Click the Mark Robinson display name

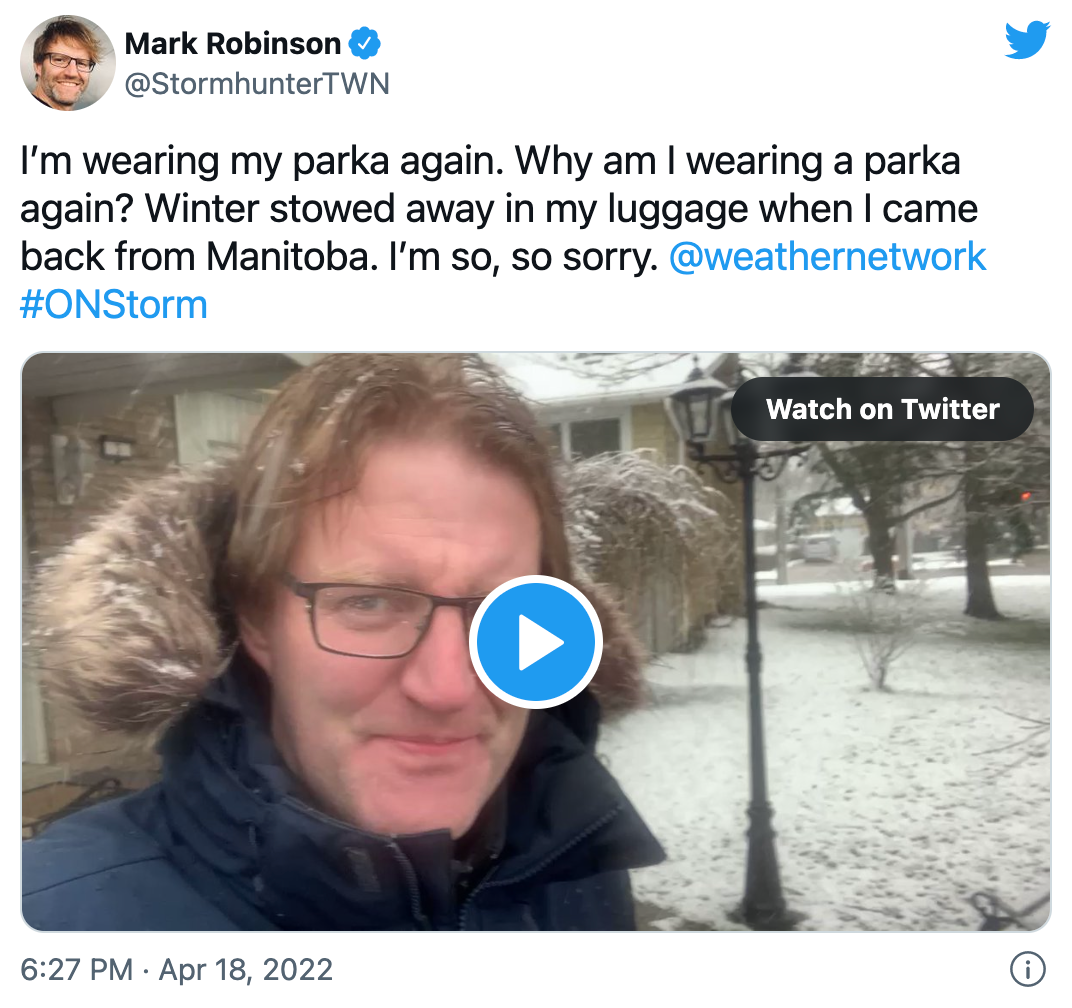232,44
